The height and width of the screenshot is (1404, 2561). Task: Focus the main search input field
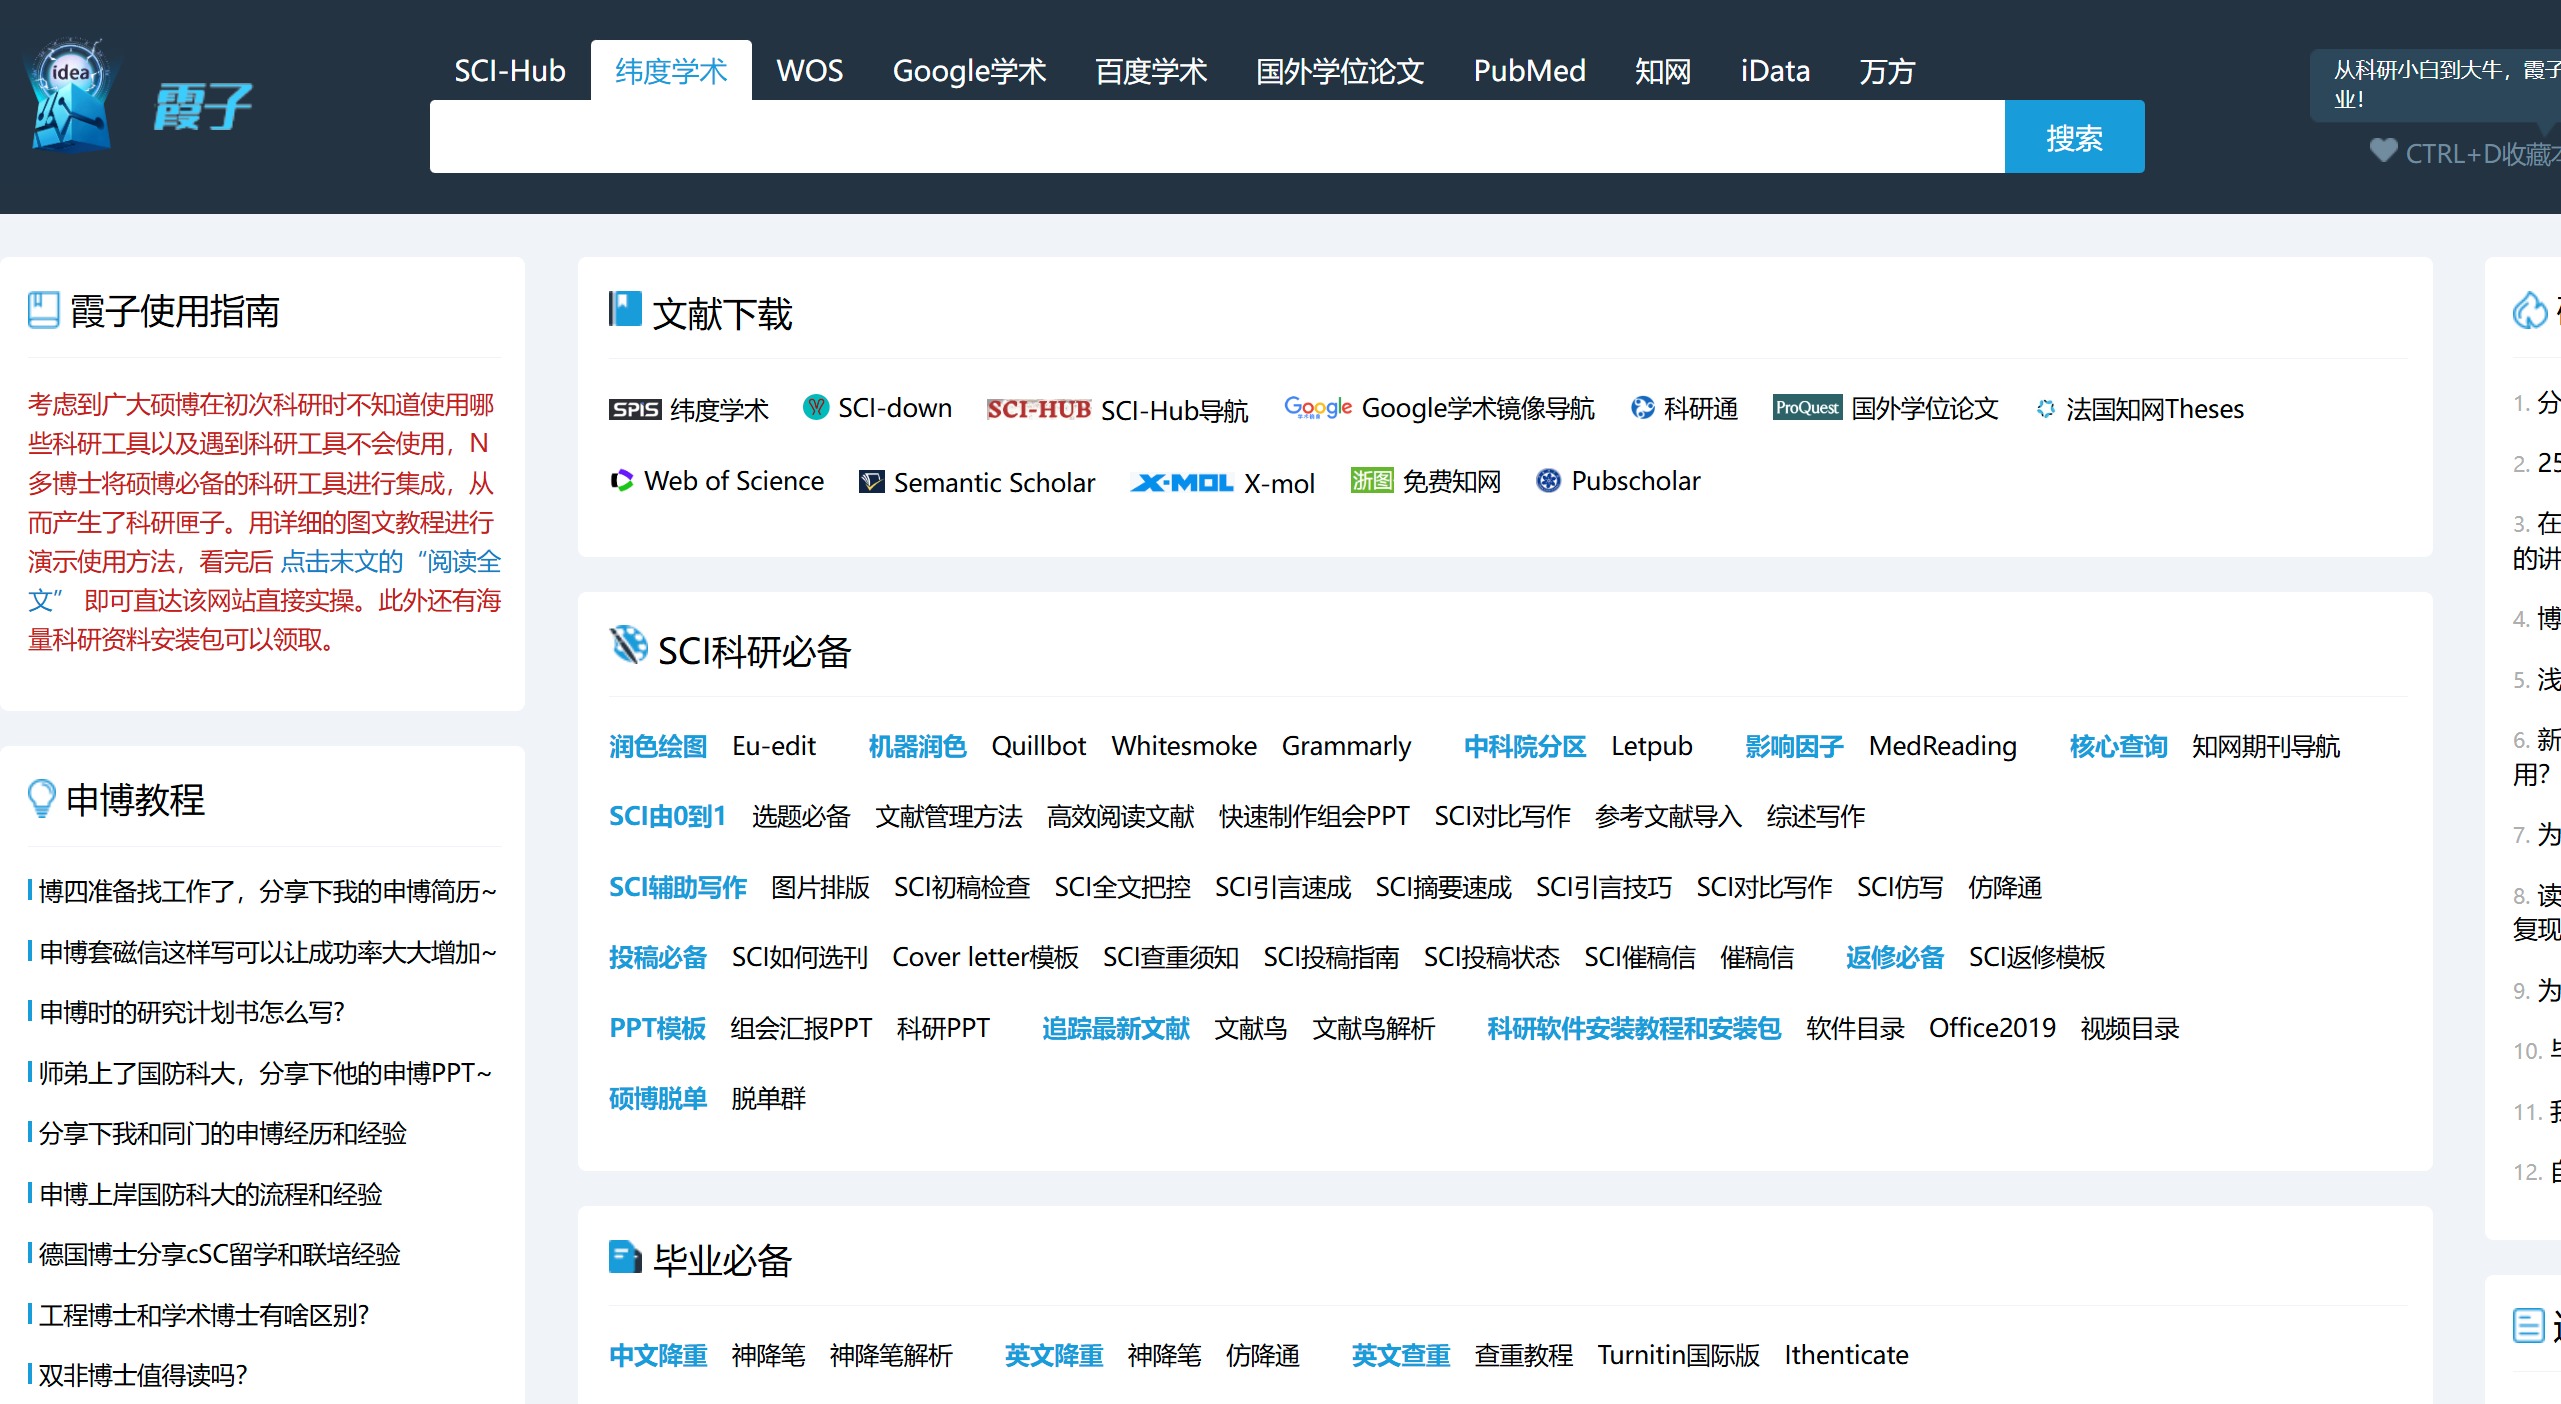click(x=1217, y=137)
